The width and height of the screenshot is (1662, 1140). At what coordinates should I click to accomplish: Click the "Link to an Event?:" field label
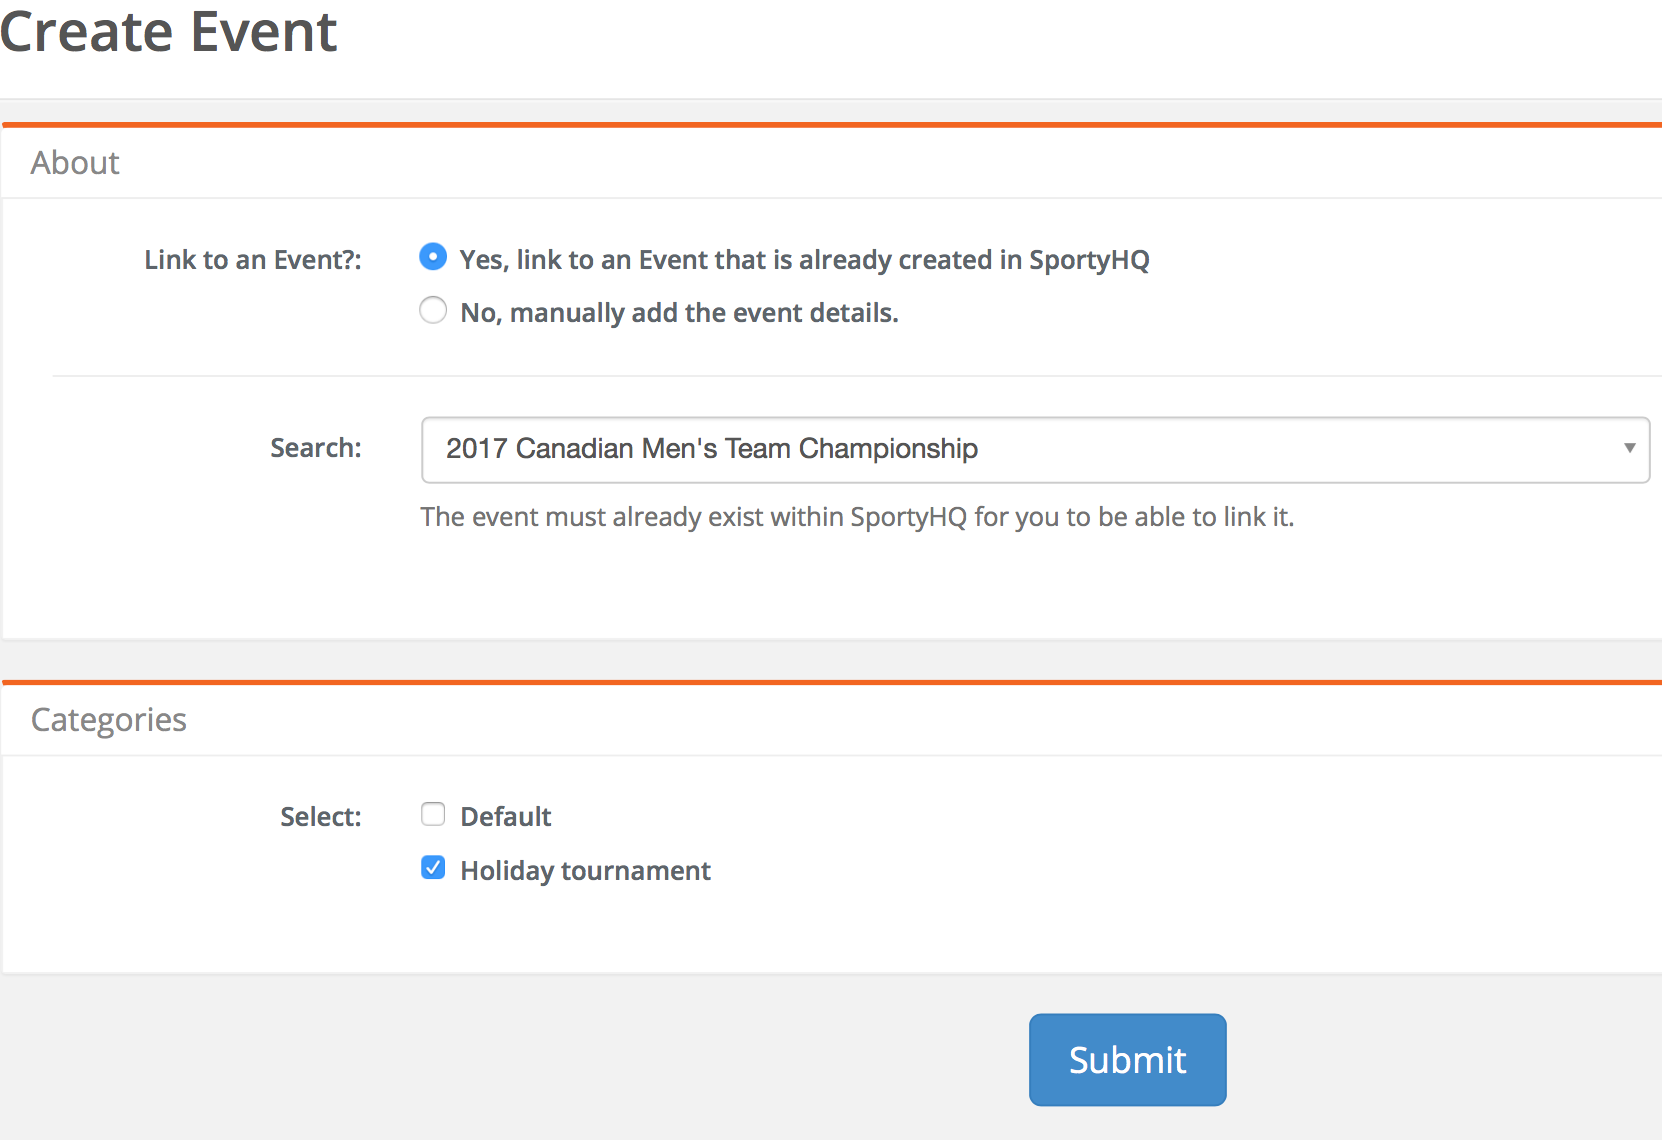coord(253,260)
